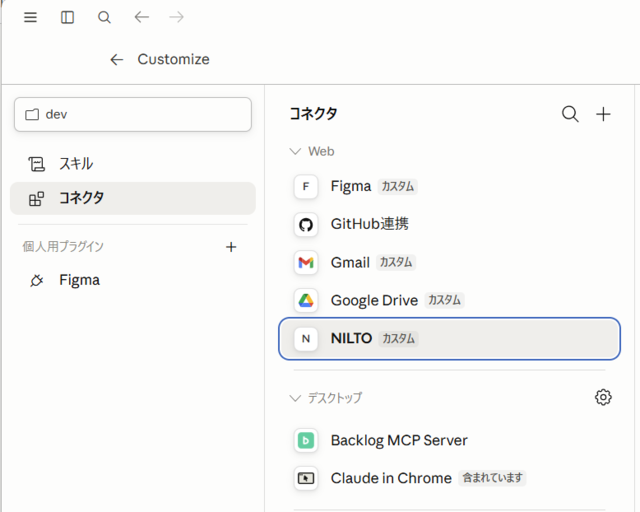Image resolution: width=640 pixels, height=512 pixels.
Task: Click the folder icon in dev field
Action: coord(32,115)
